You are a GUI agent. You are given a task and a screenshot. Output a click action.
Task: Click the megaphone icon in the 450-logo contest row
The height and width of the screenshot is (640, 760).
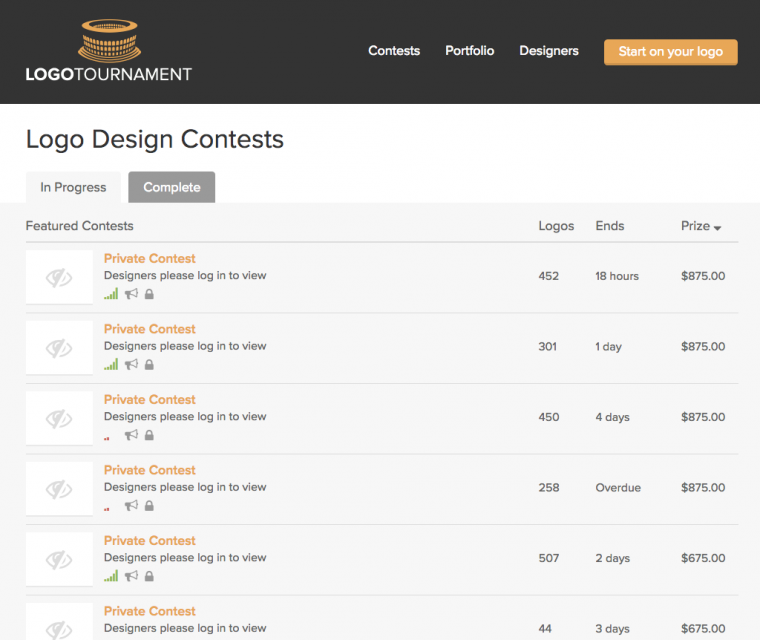(x=131, y=435)
